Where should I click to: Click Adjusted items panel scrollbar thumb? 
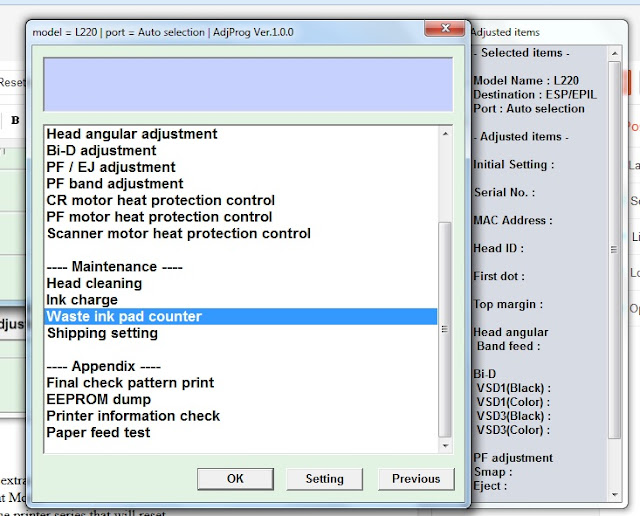614,250
